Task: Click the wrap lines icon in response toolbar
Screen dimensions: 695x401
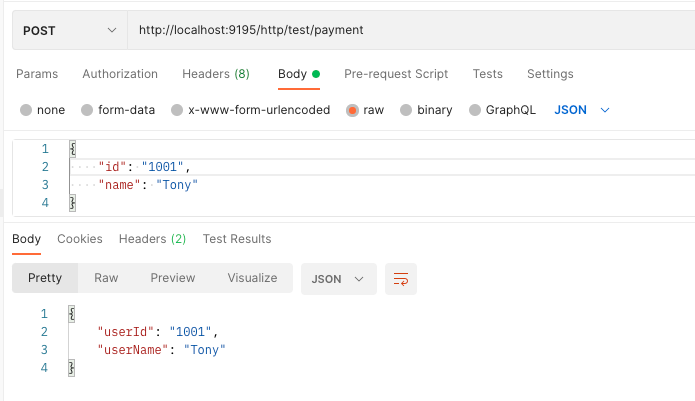Action: tap(400, 279)
